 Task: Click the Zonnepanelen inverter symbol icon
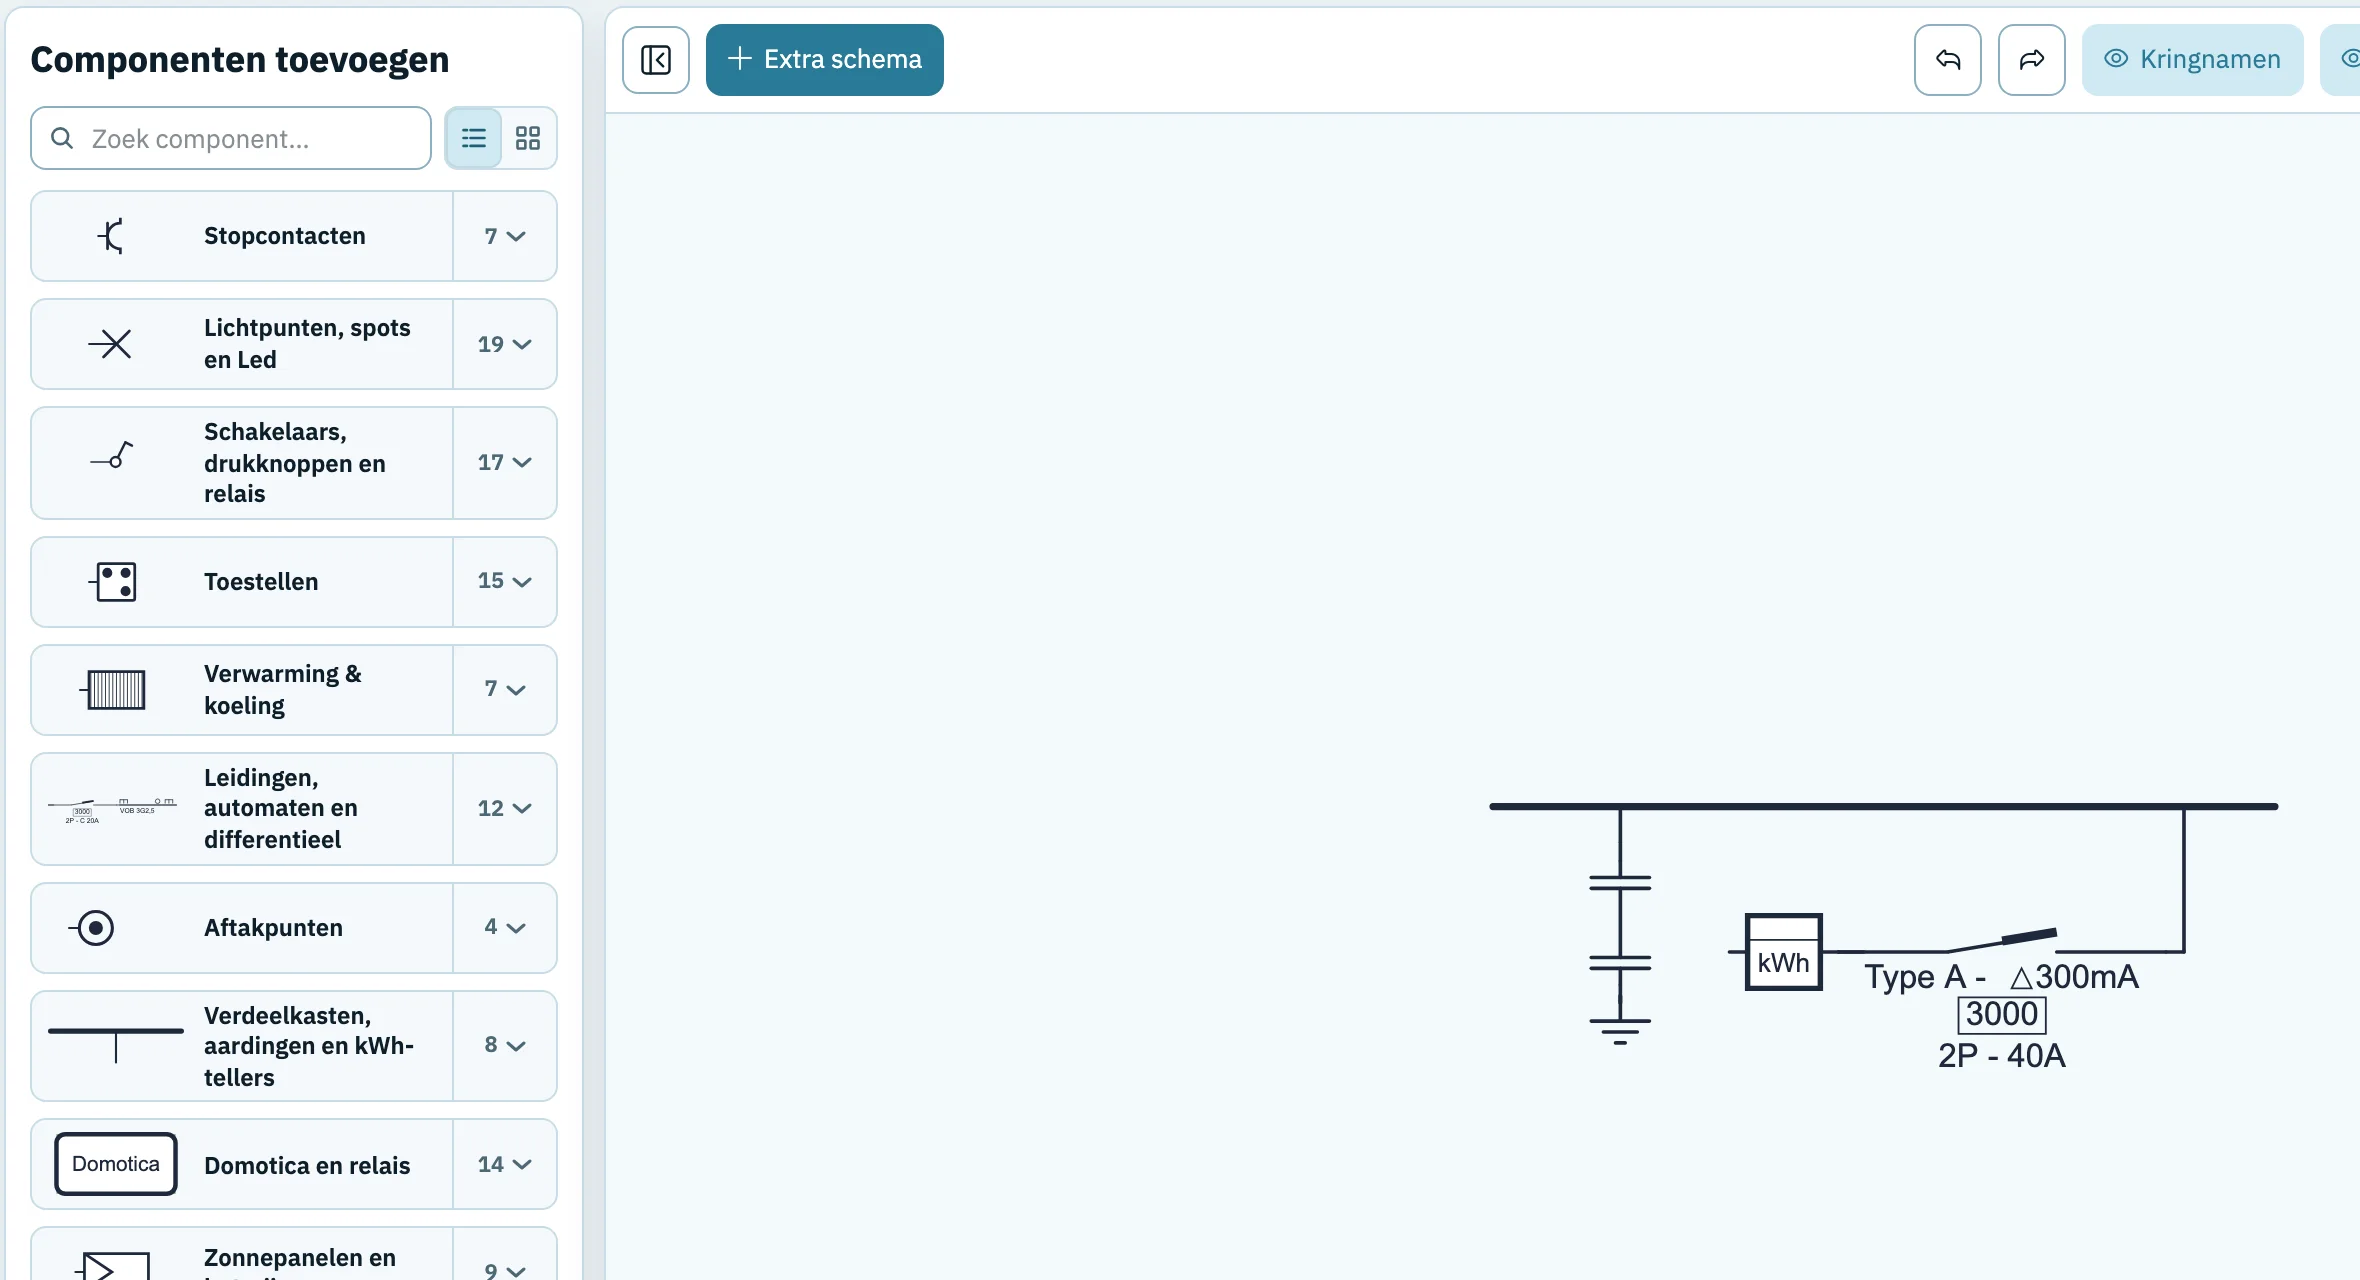click(x=113, y=1265)
